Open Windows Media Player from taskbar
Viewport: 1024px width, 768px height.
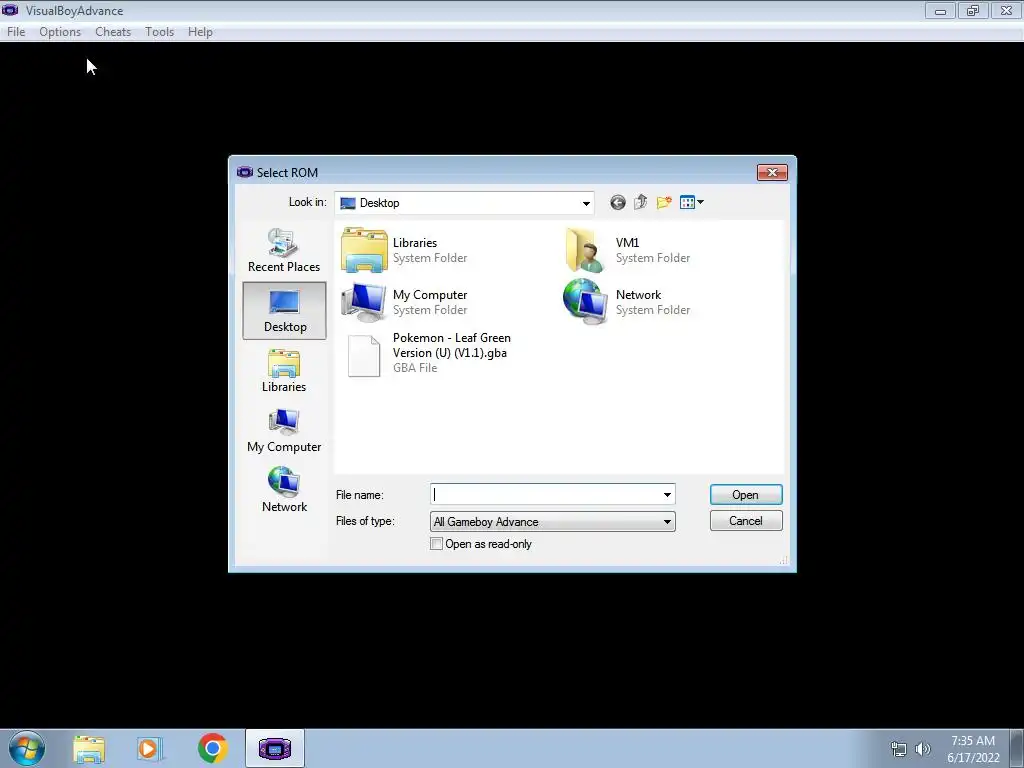(x=149, y=748)
